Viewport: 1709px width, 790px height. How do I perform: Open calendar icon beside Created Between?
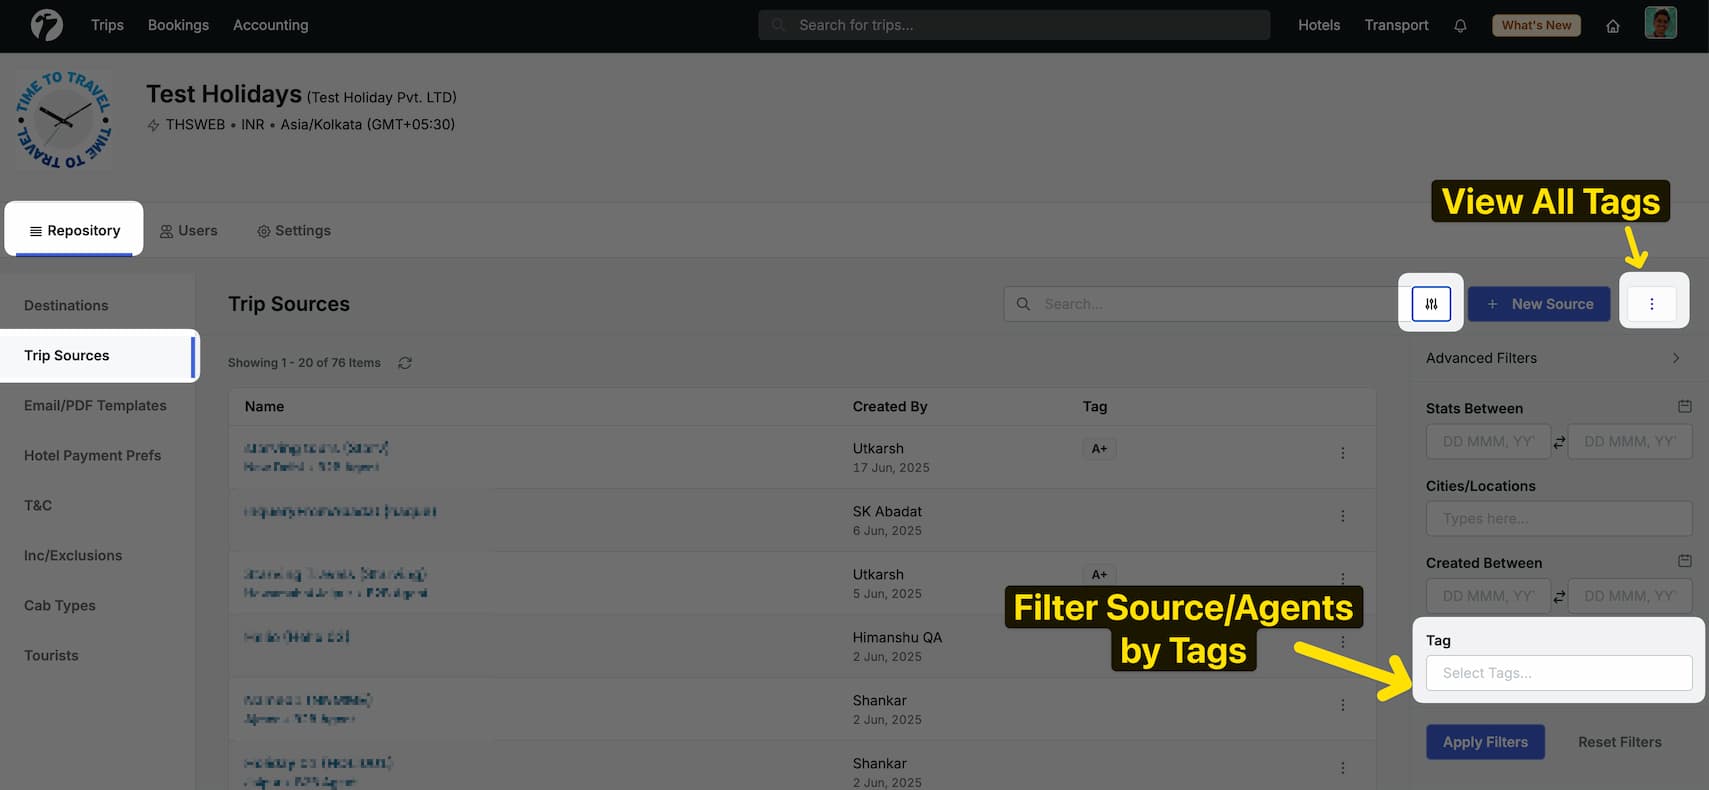tap(1684, 562)
